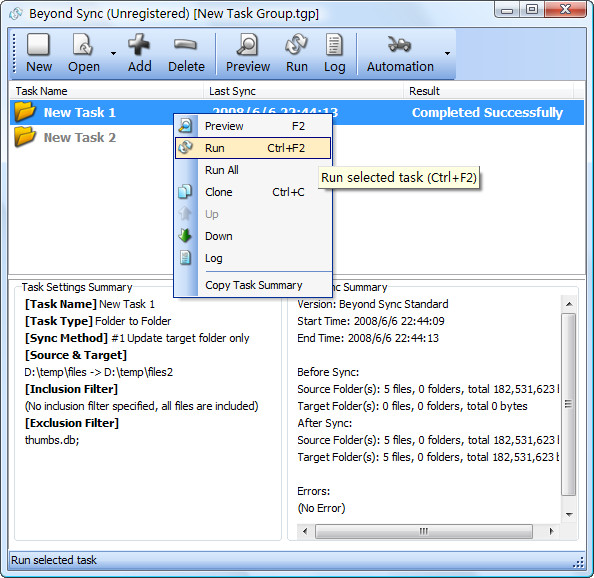Click the toolbar grip handle

(14, 53)
